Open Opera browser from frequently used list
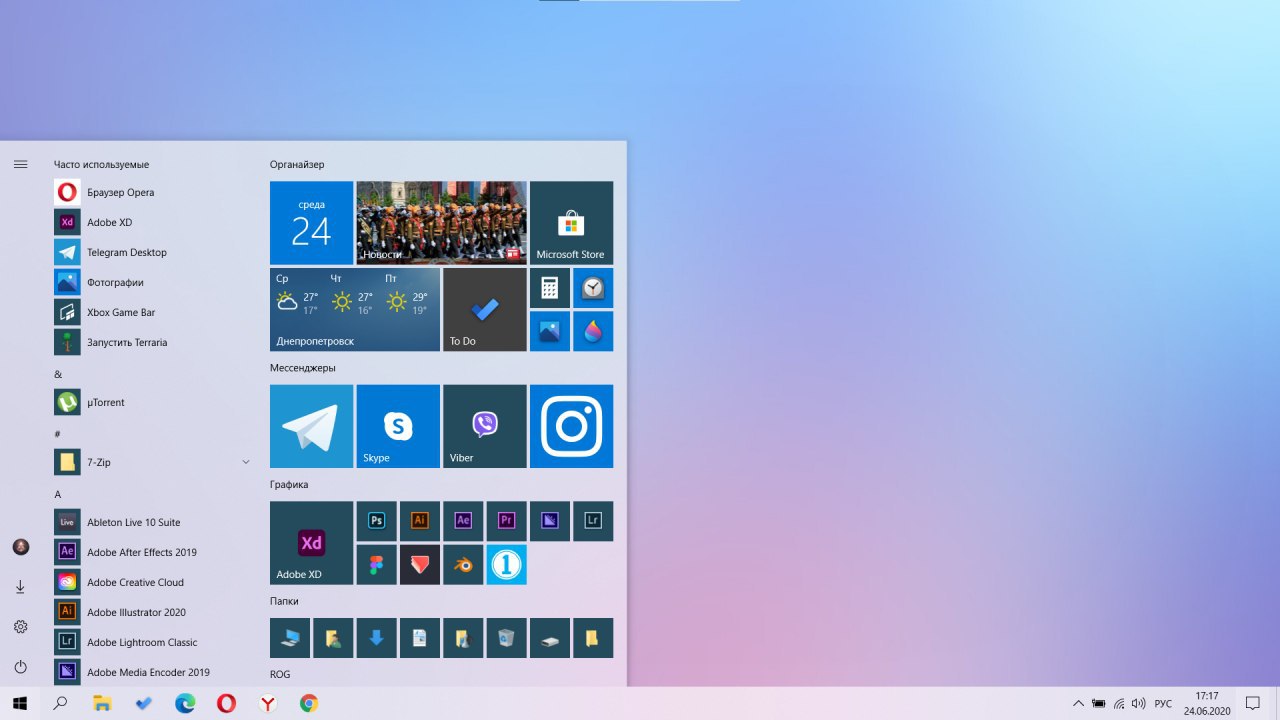 152,192
